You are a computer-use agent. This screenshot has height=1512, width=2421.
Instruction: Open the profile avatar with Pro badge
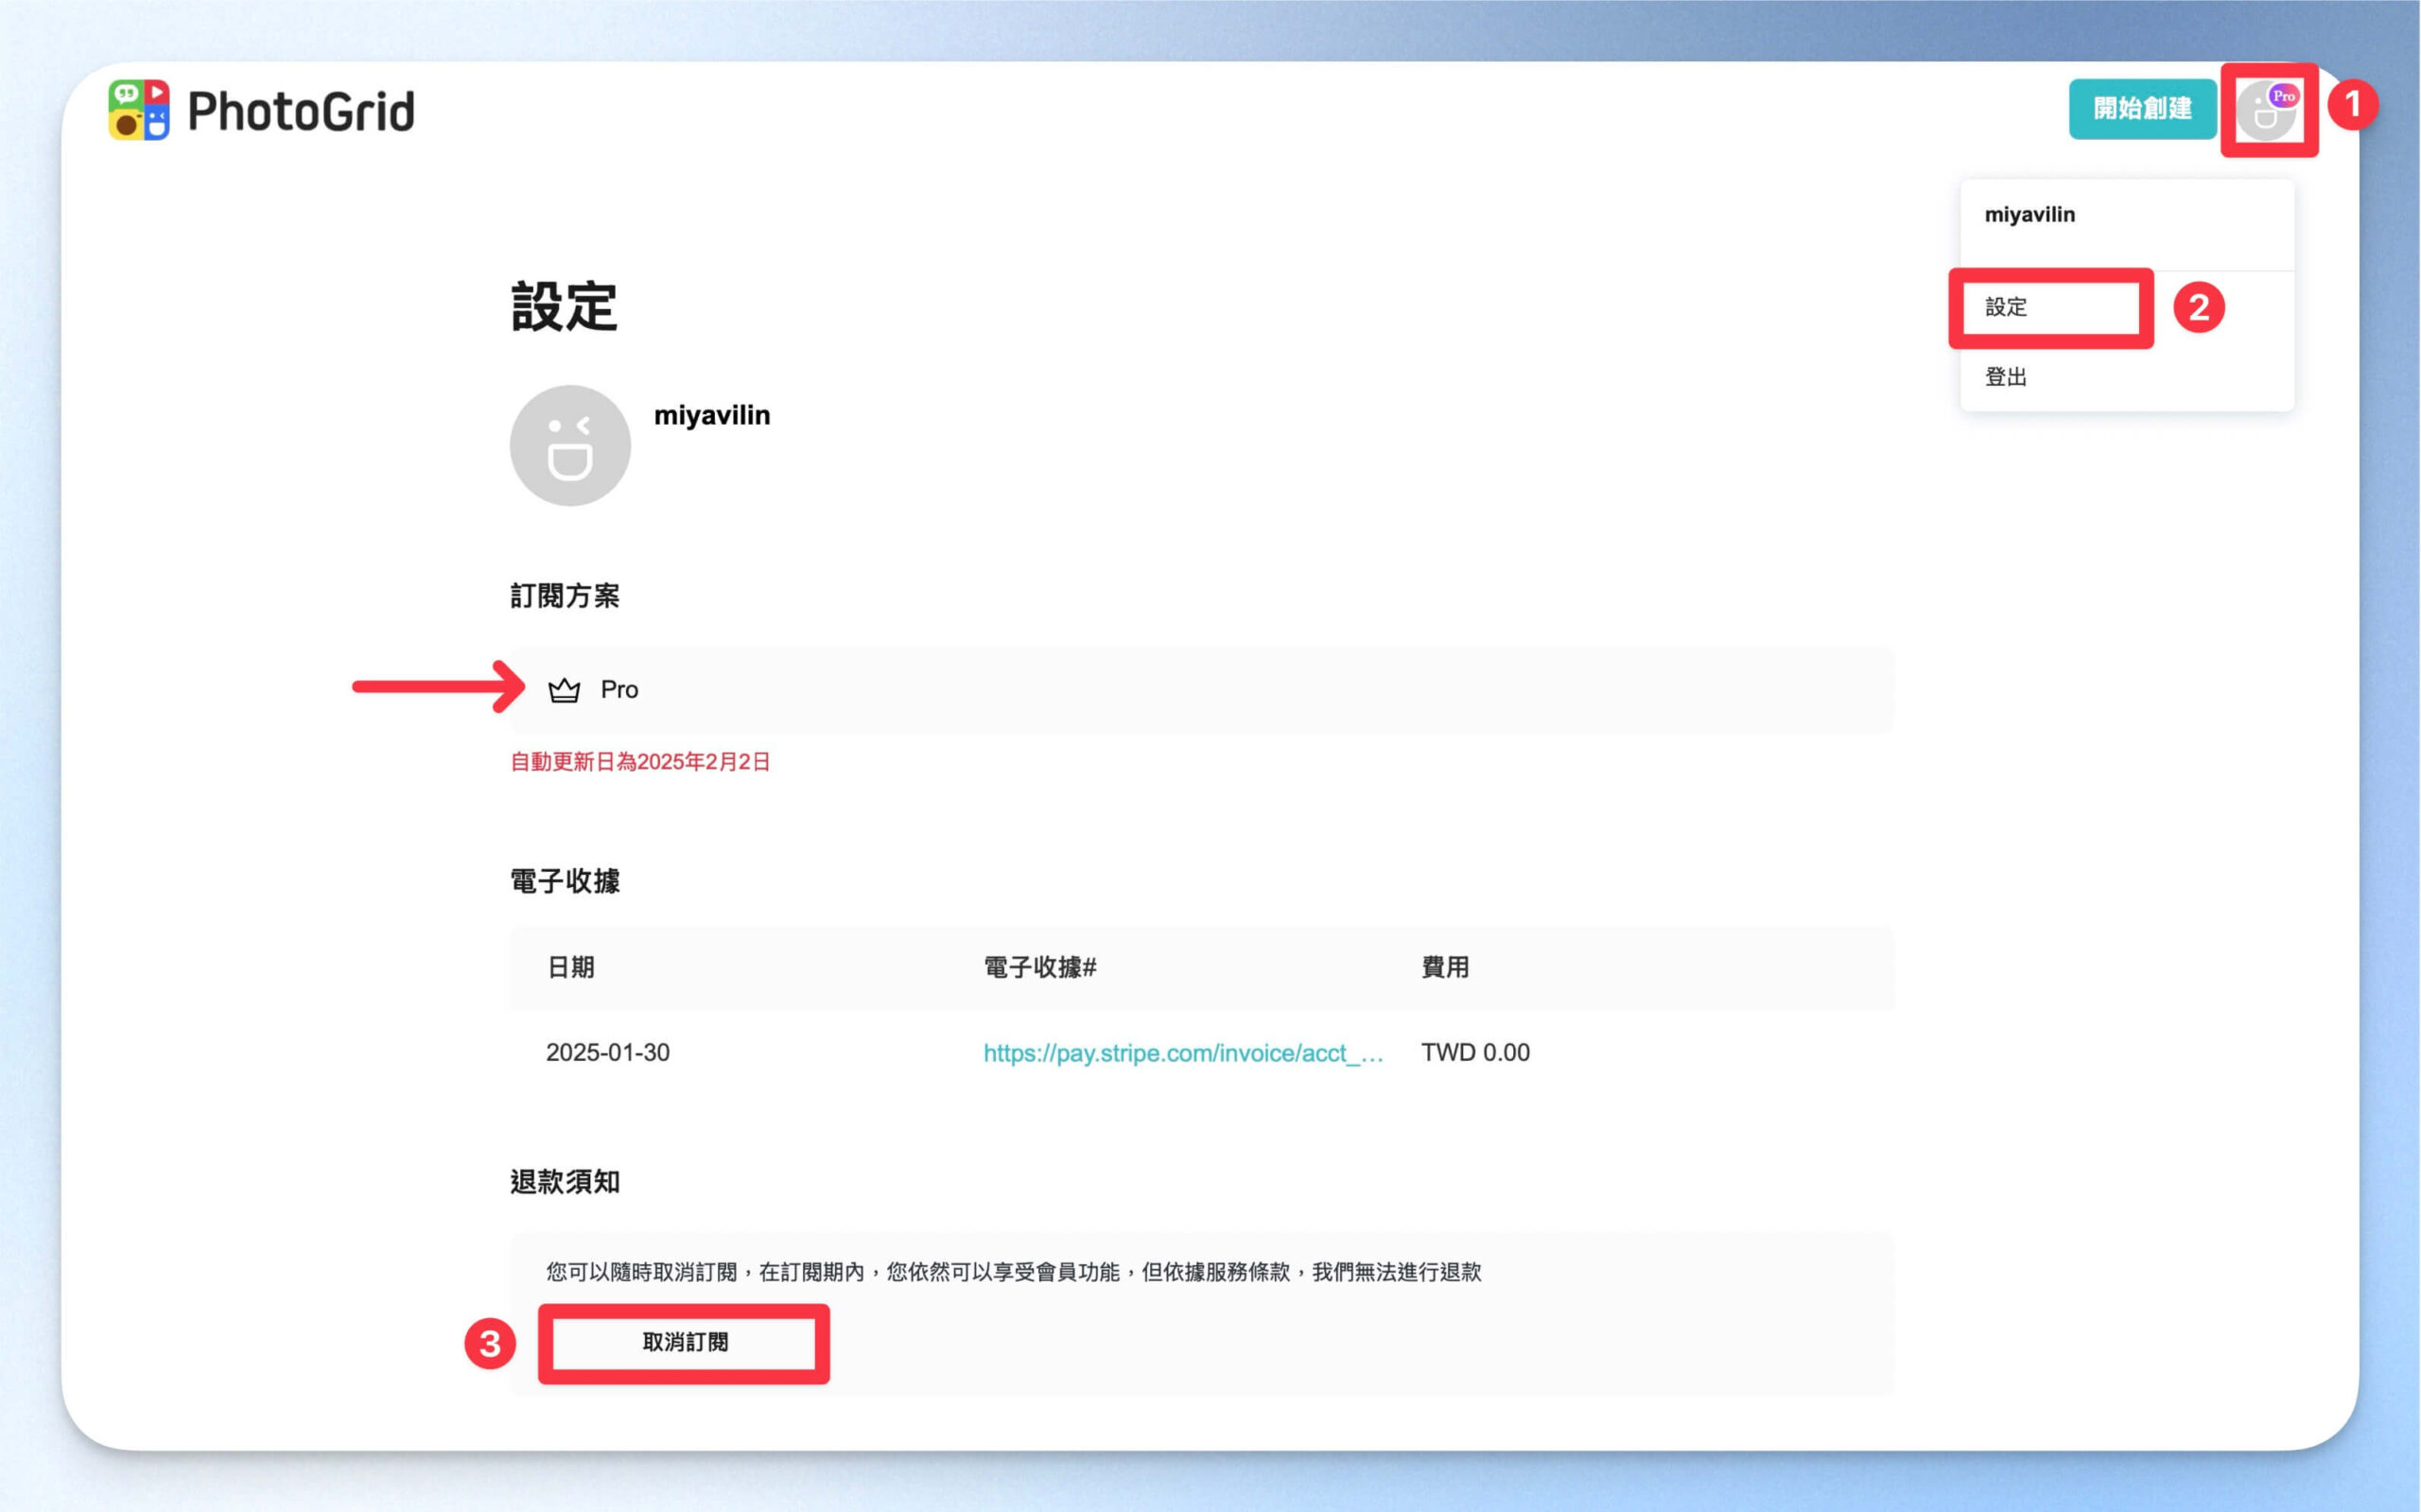tap(2268, 110)
